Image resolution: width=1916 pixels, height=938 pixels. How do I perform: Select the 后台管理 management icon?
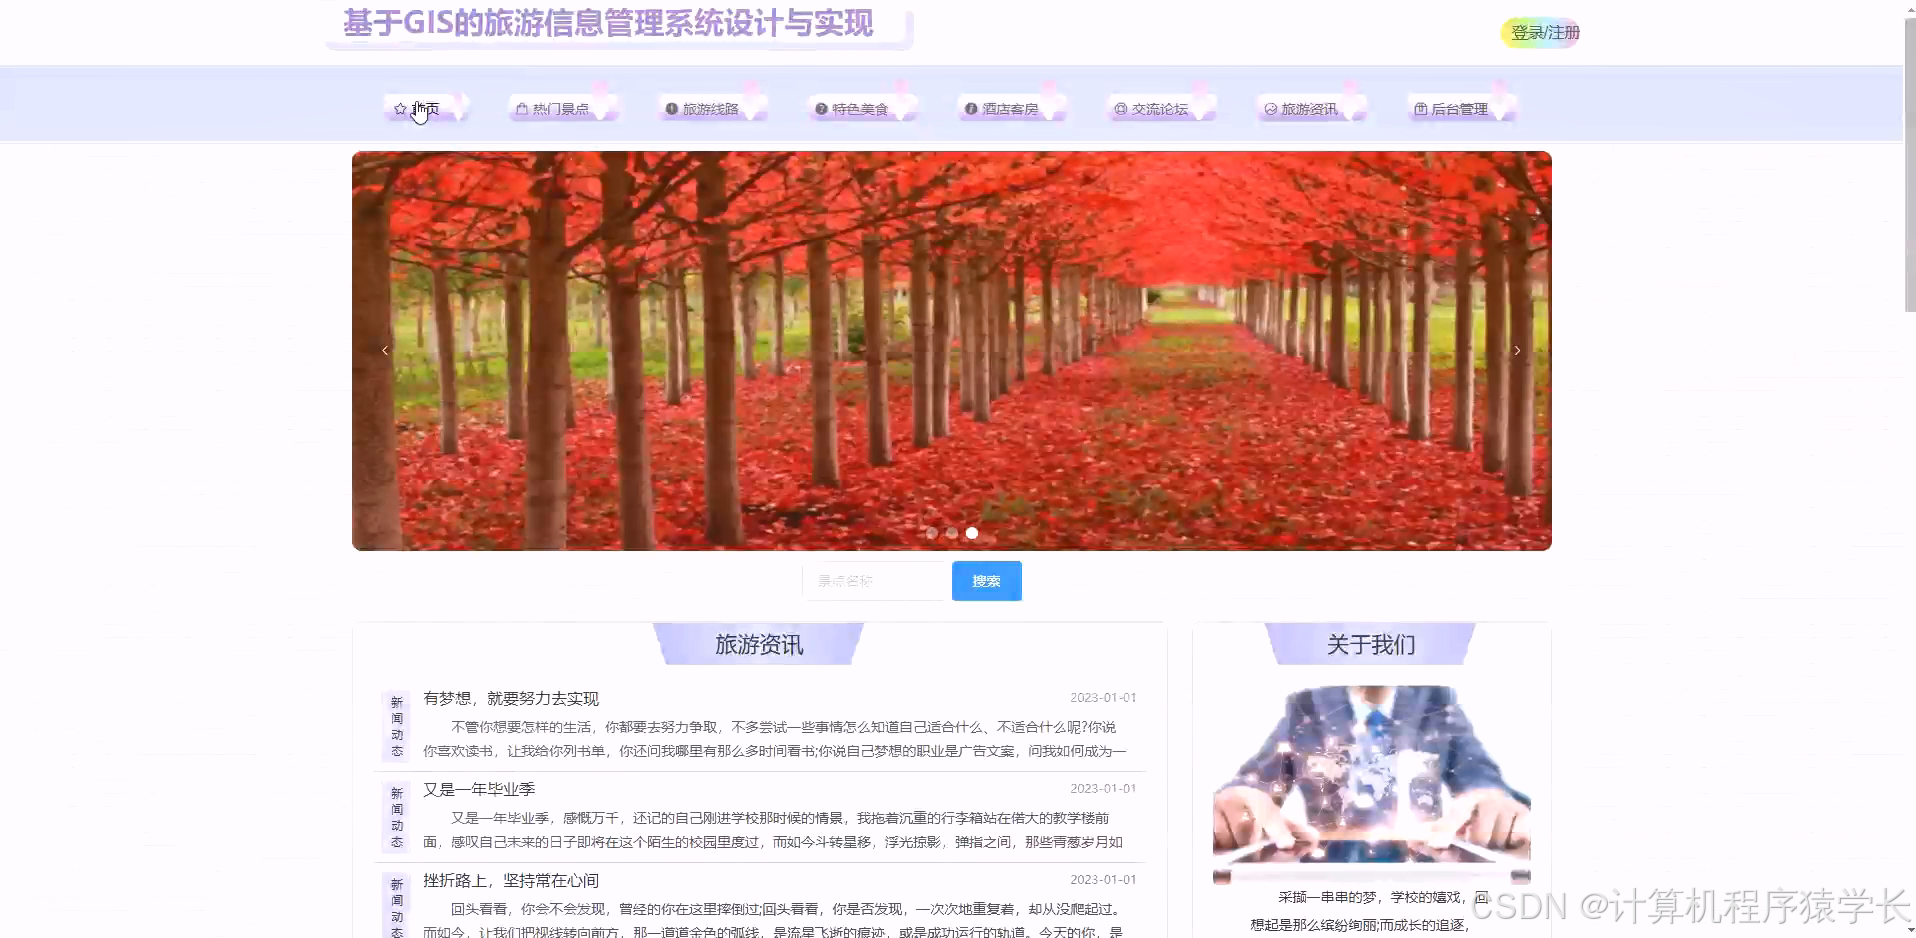pos(1421,109)
